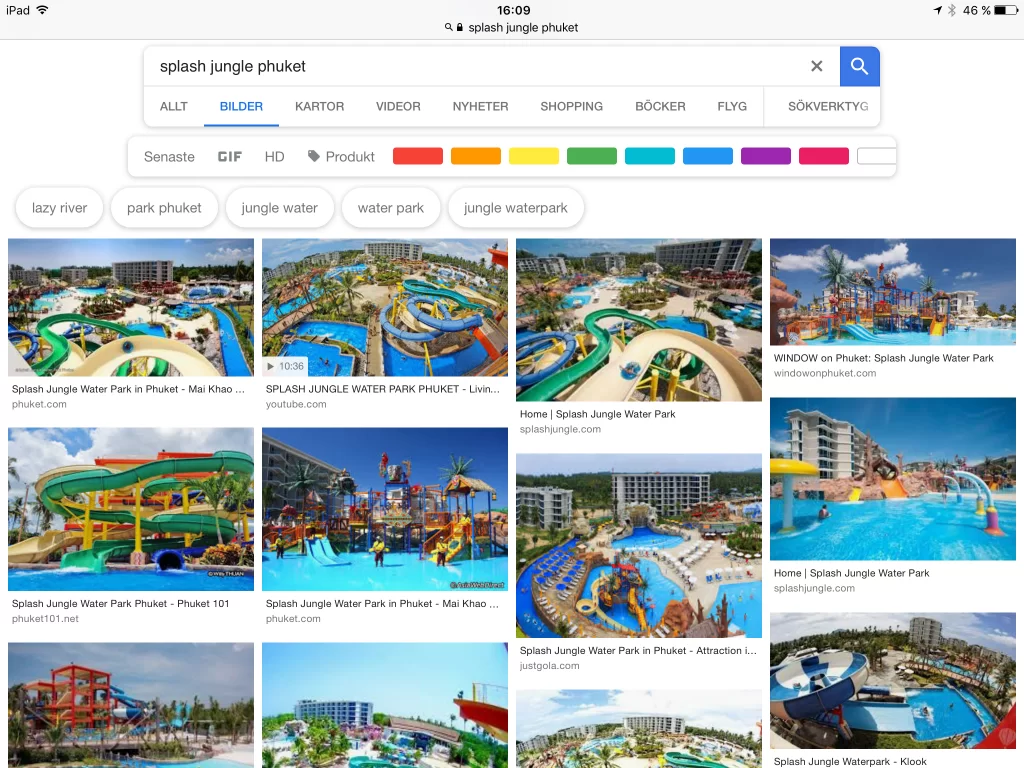The height and width of the screenshot is (768, 1024).
Task: Clear the search text with X icon
Action: coord(816,66)
